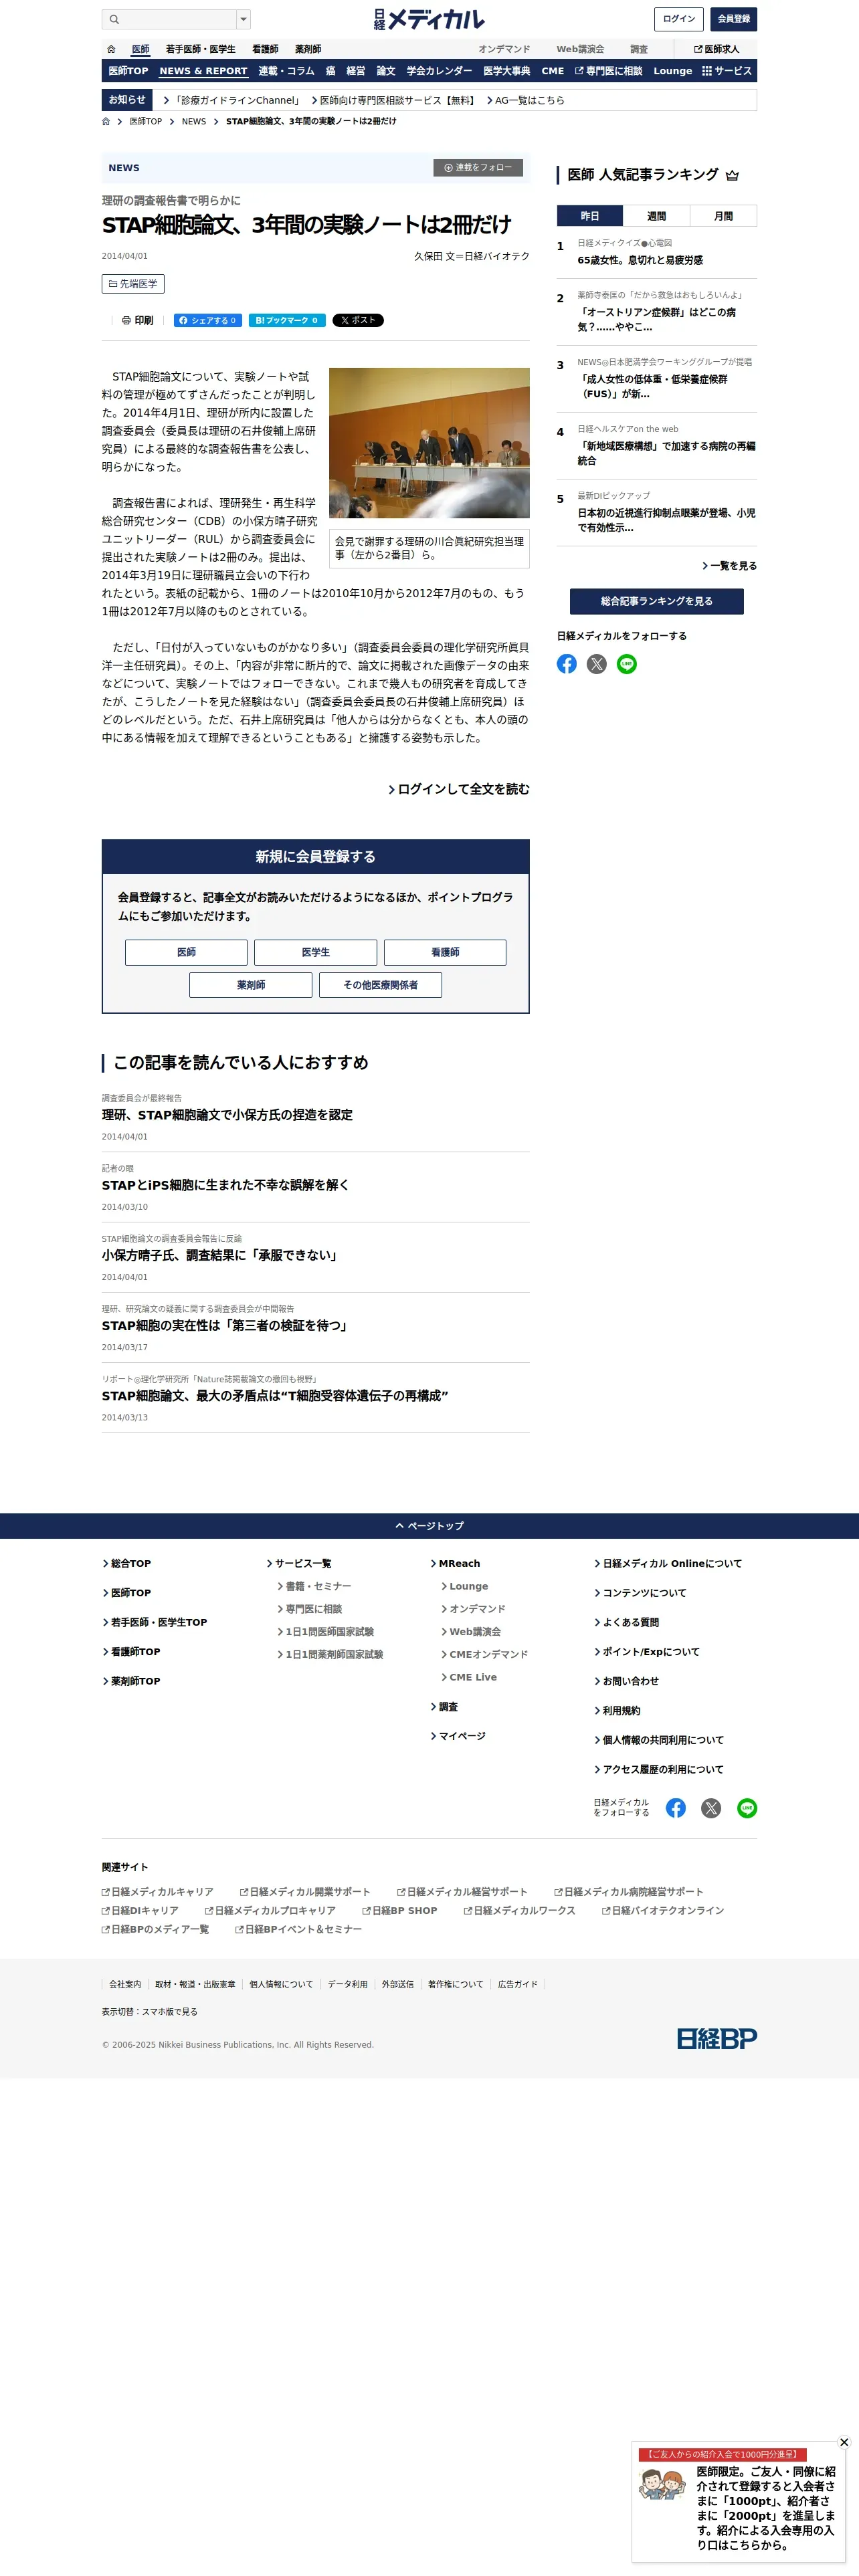This screenshot has height=2576, width=859.
Task: Open 日経BP SHOP external link
Action: click(x=400, y=1911)
